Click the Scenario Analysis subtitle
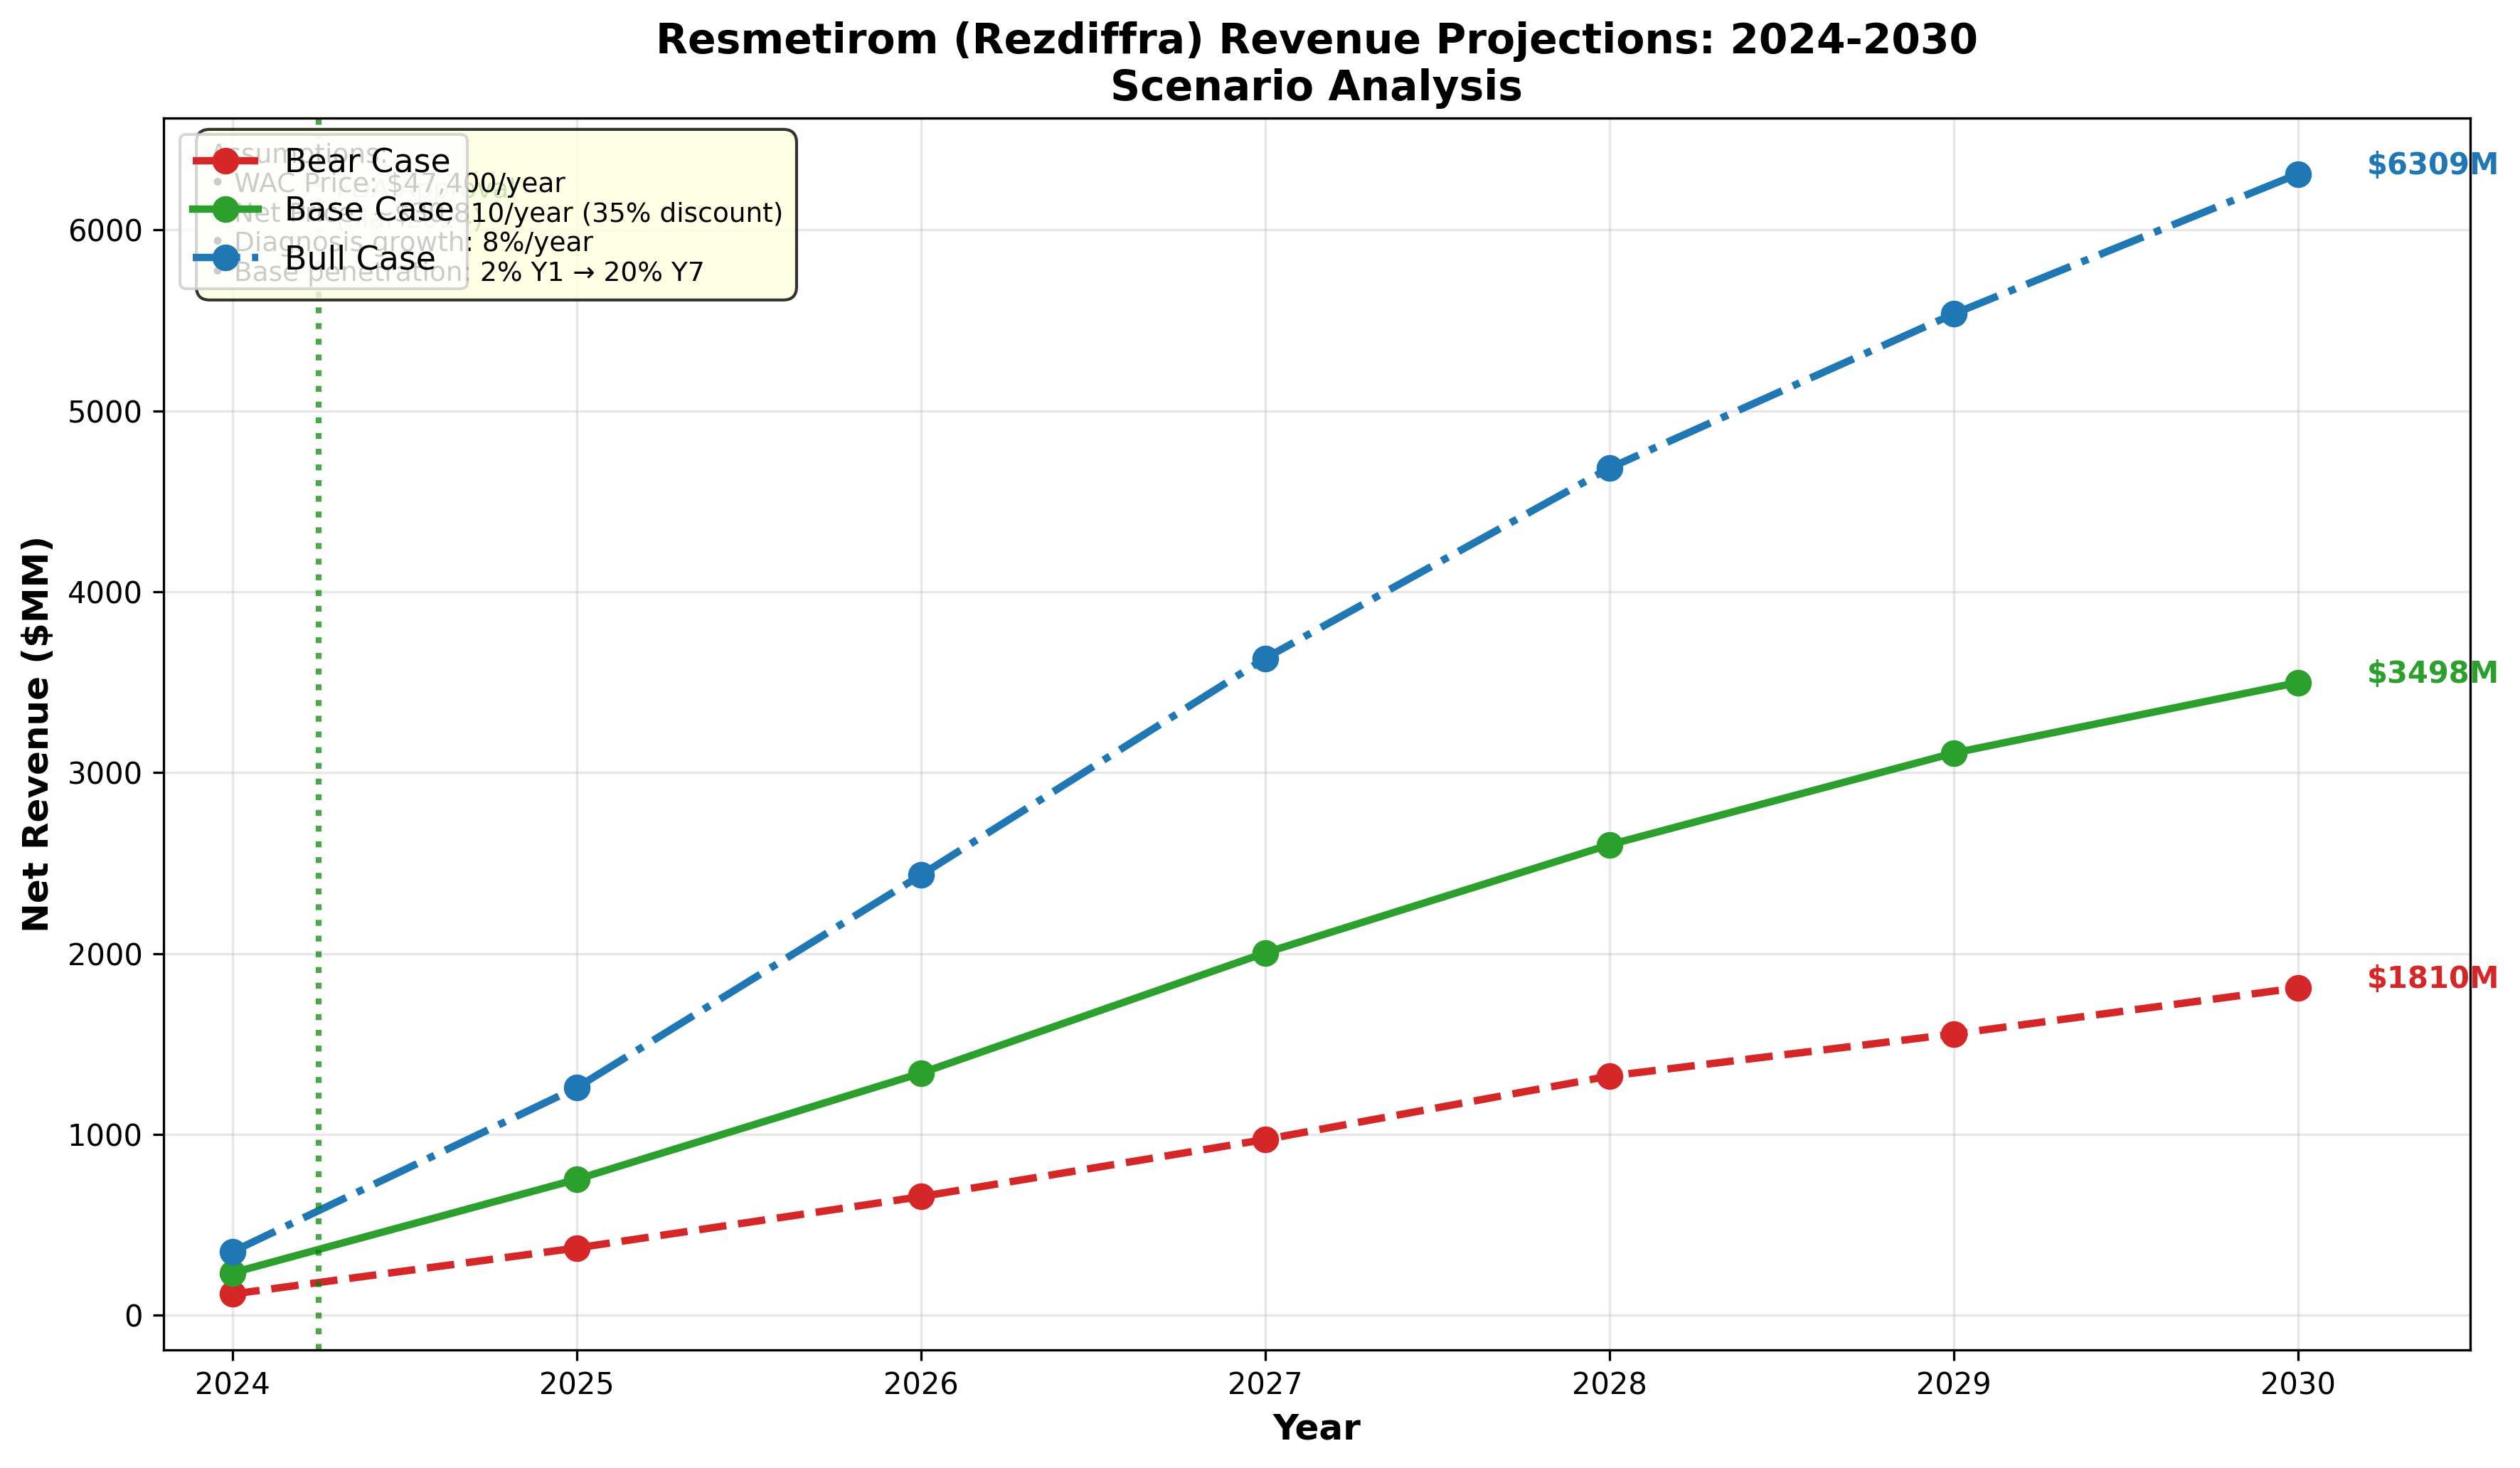 coord(1316,87)
